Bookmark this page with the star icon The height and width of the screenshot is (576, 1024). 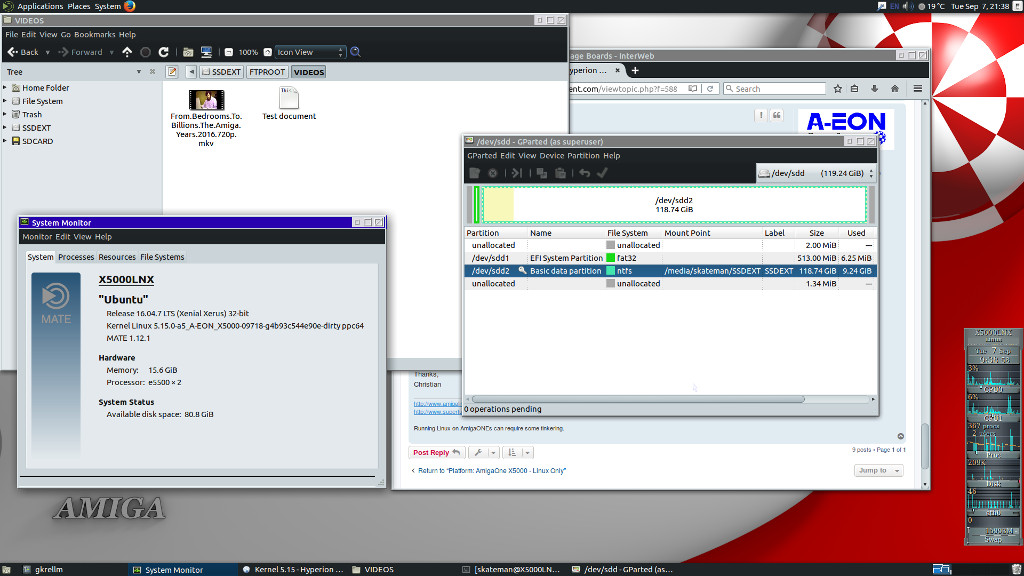[838, 89]
